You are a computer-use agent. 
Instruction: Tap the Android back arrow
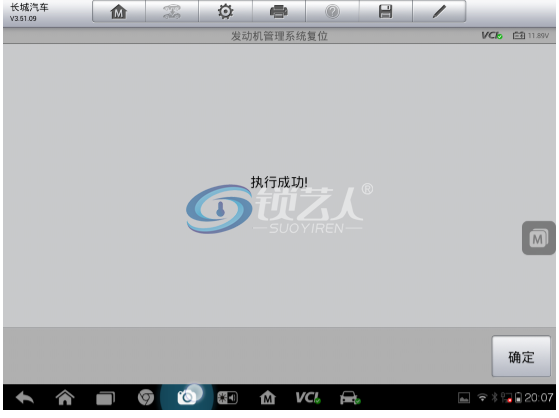coord(25,398)
